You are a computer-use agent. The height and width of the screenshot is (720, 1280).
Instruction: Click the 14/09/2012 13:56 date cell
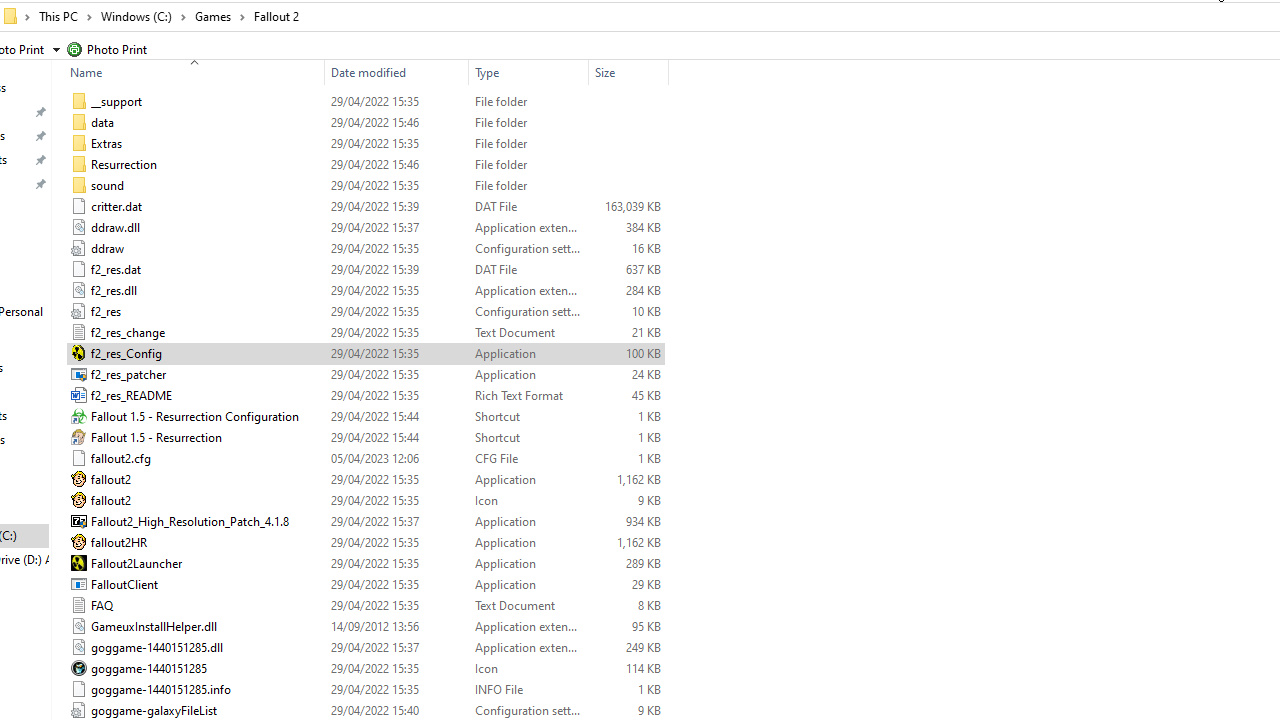click(x=375, y=626)
